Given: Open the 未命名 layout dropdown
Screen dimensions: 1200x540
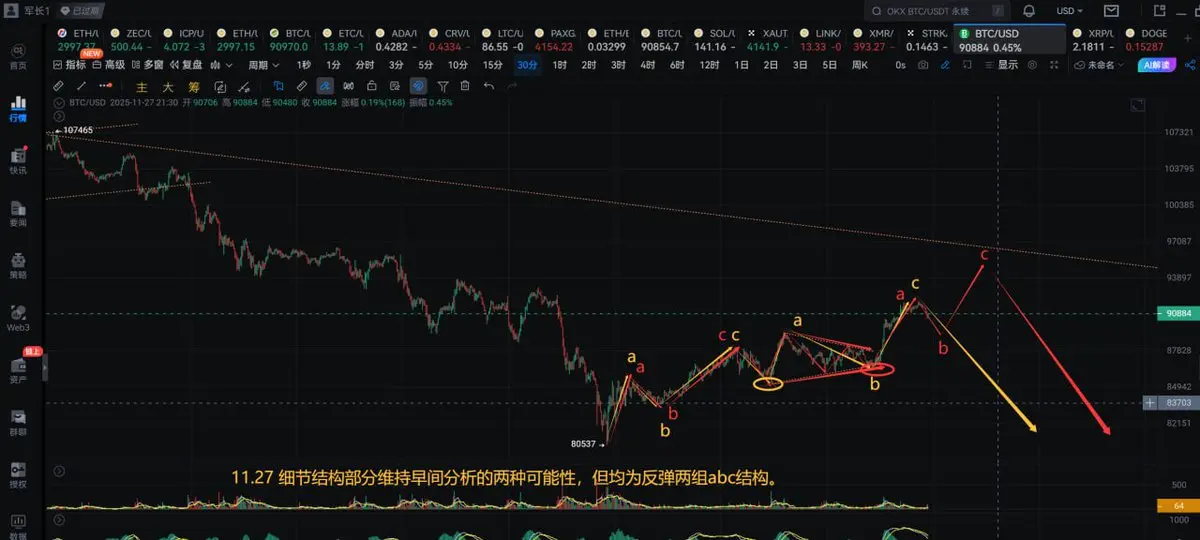Looking at the screenshot, I should [1100, 64].
